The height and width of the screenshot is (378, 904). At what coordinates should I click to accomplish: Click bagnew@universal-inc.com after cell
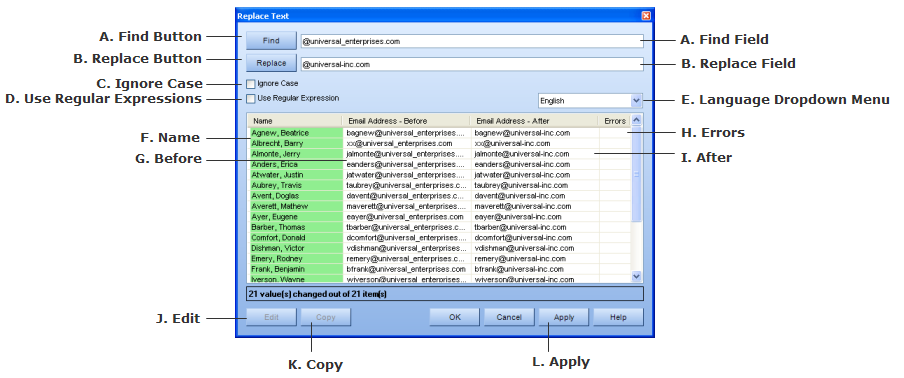(534, 133)
